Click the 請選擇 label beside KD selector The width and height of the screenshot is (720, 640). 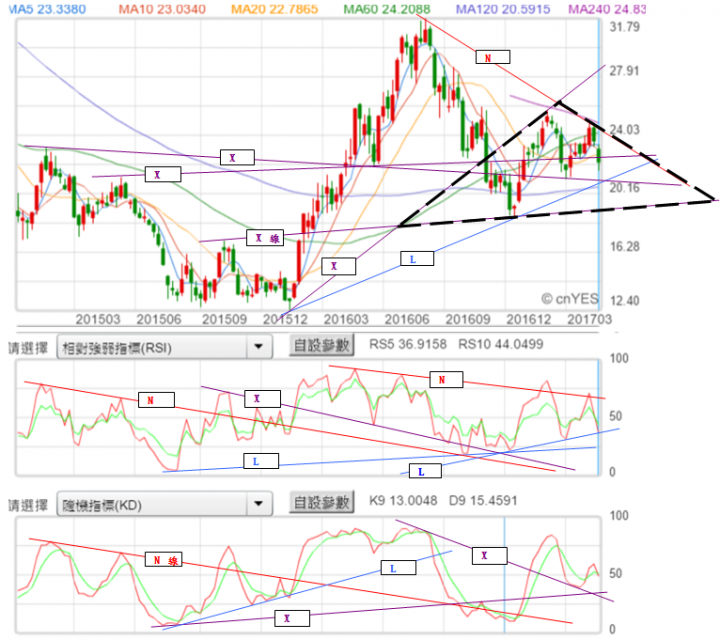[28, 505]
